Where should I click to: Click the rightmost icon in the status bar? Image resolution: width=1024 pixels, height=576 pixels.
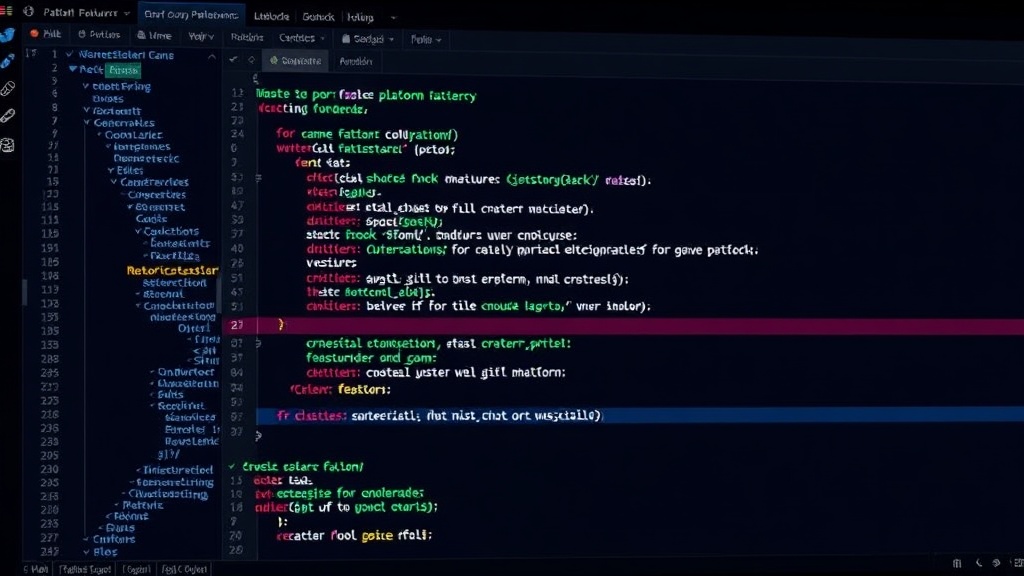pos(1018,563)
